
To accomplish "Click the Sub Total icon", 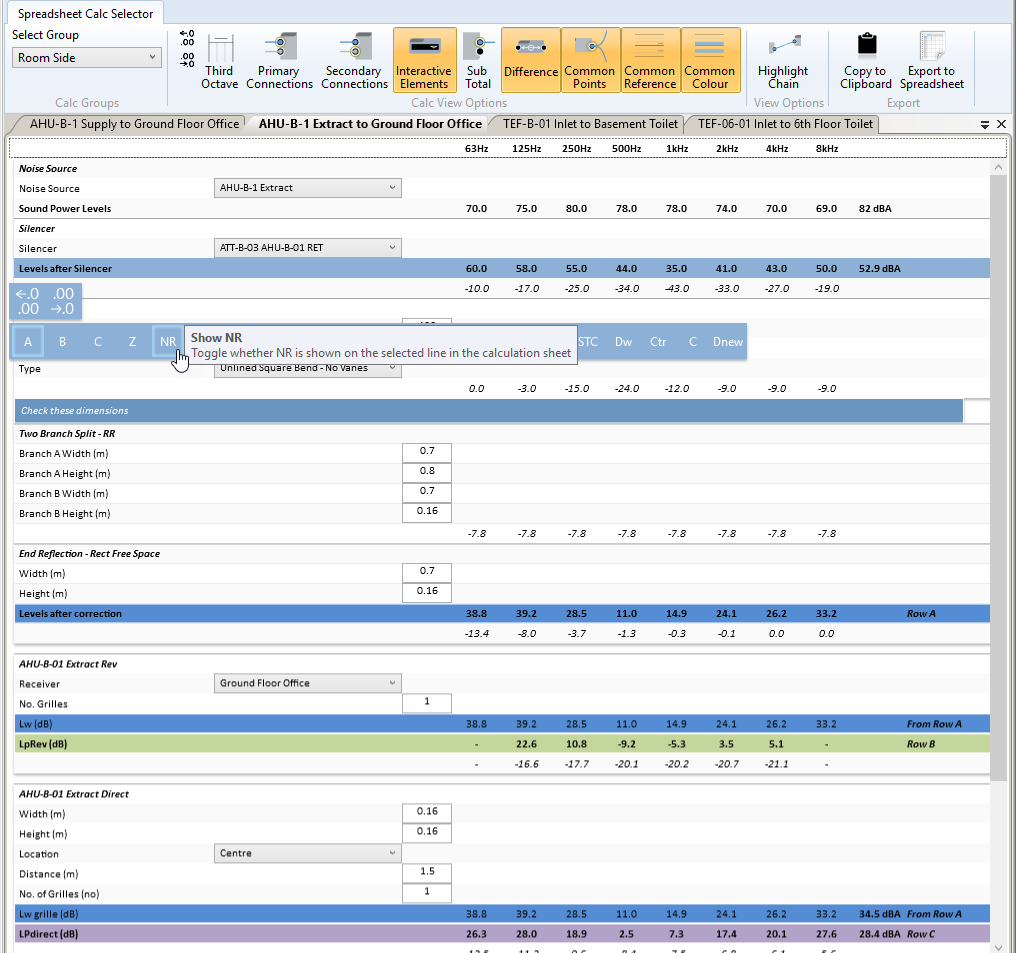I will [477, 61].
